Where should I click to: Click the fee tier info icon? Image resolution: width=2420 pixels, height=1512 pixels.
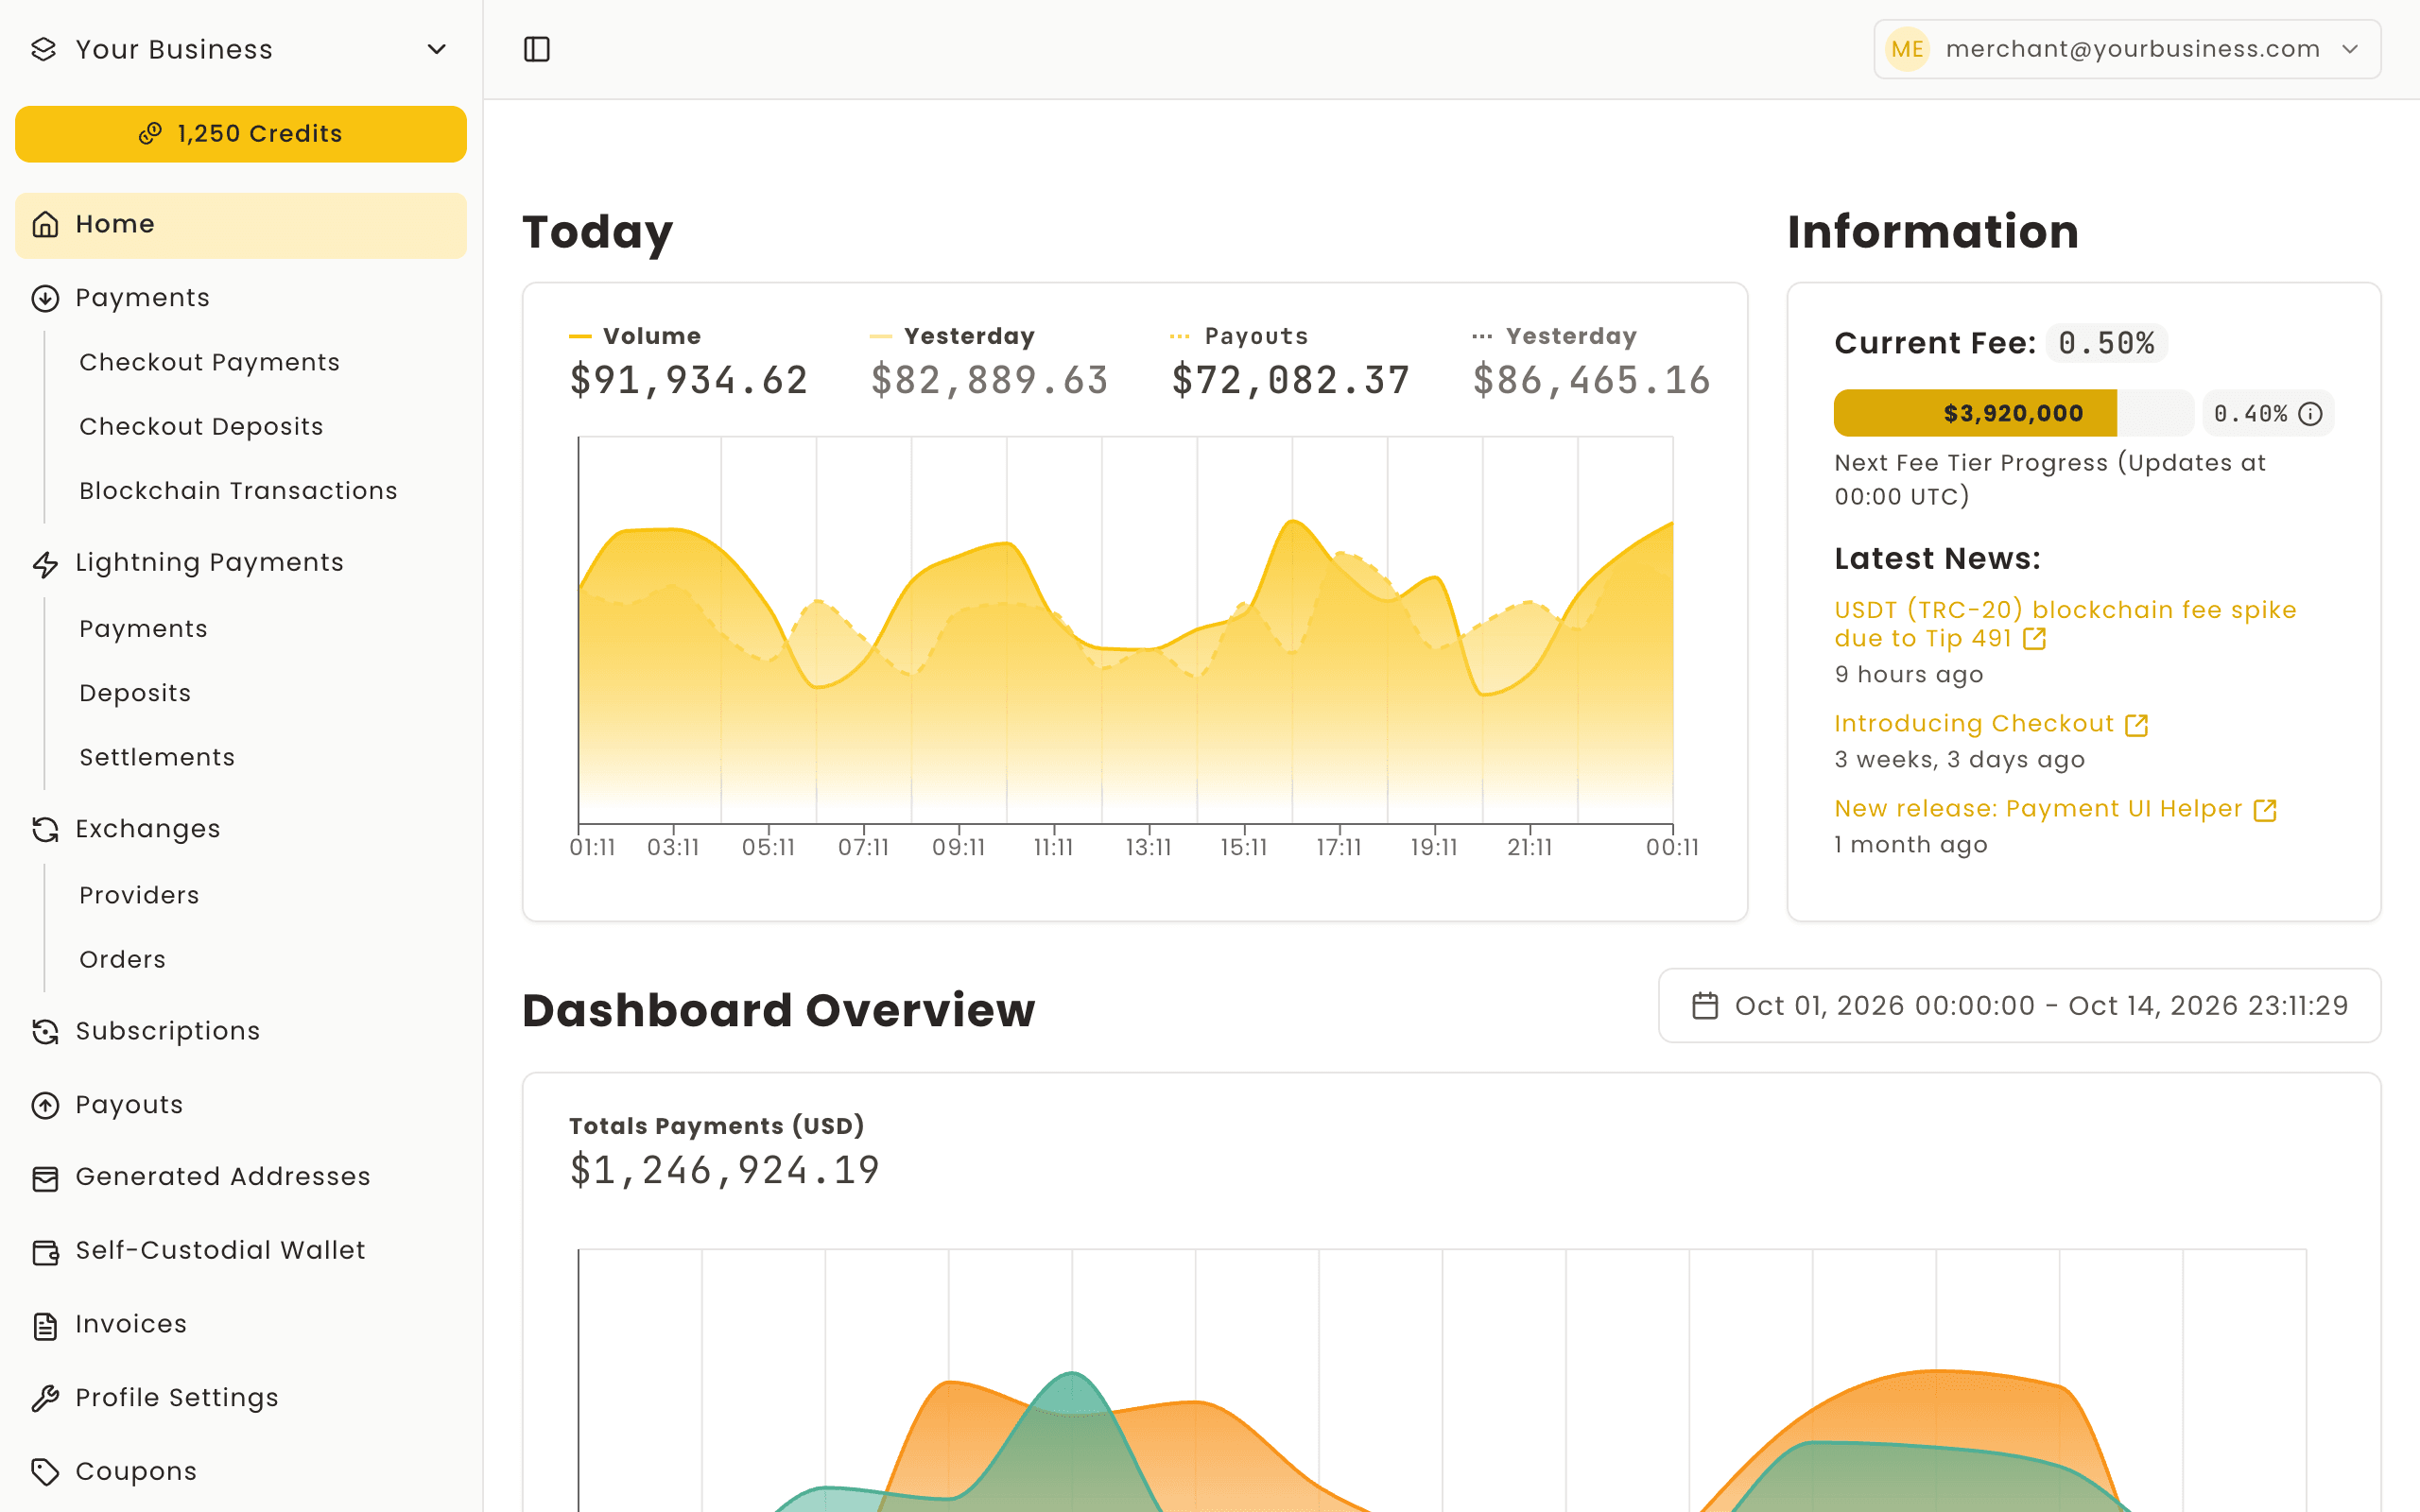pyautogui.click(x=2310, y=414)
